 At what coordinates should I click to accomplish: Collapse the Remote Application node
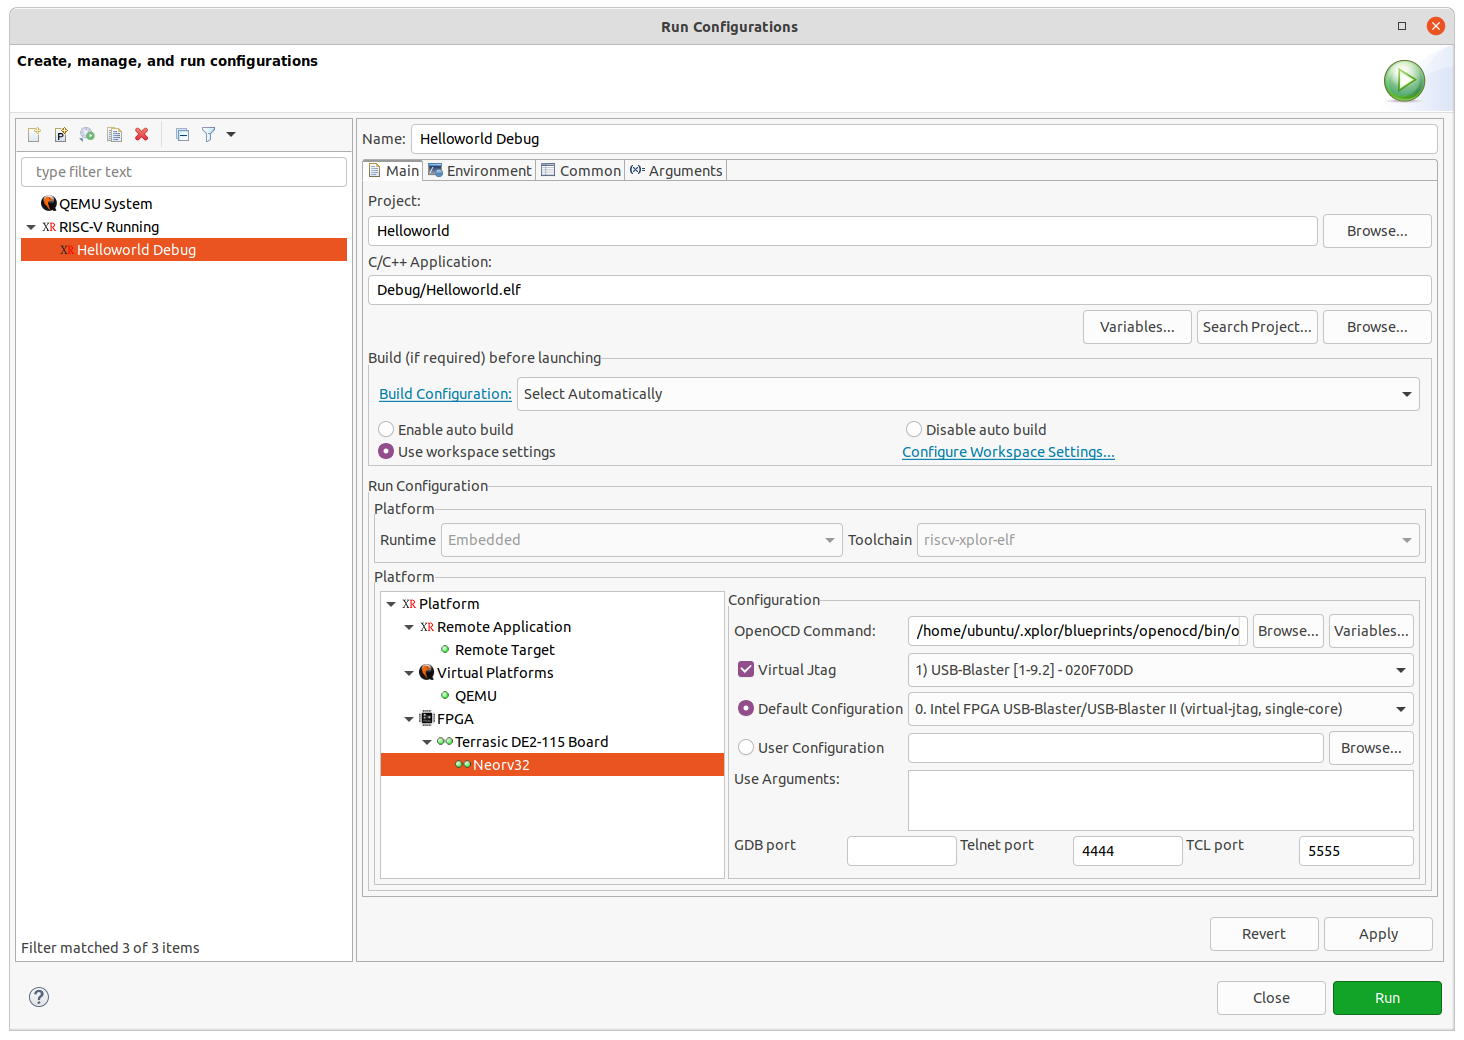pyautogui.click(x=409, y=627)
